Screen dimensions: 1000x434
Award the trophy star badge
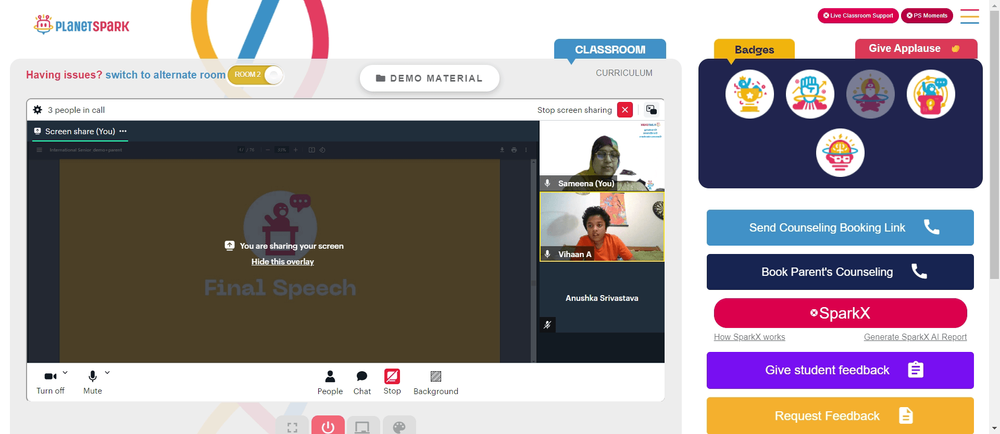749,94
